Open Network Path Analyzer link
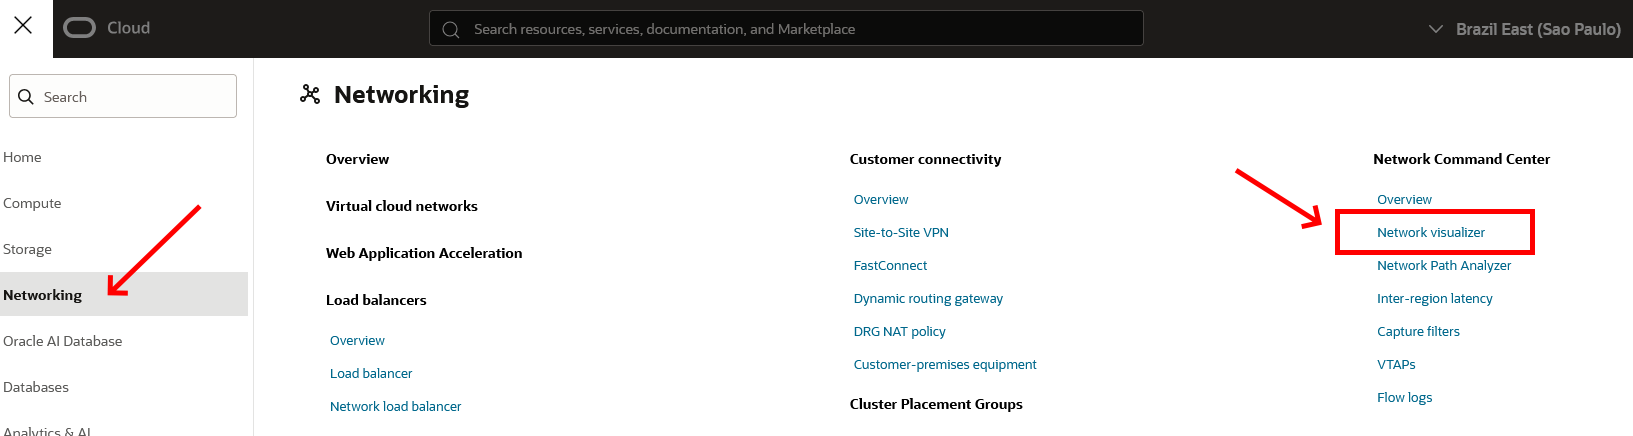This screenshot has height=436, width=1633. click(1444, 265)
